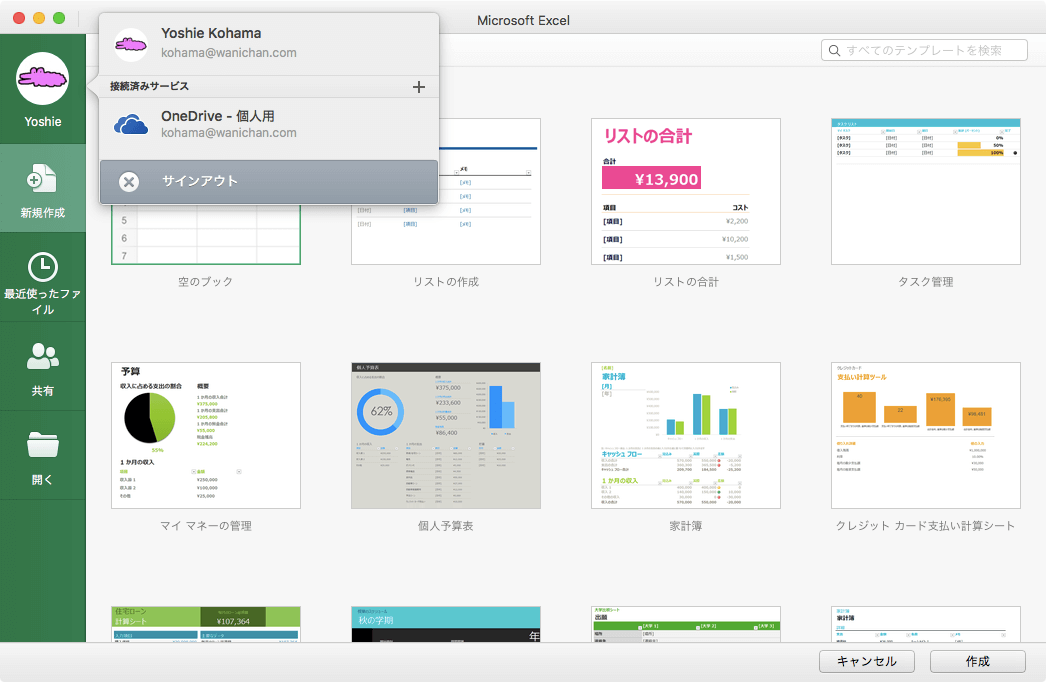Choose the リストの作成 template thumbnail
The width and height of the screenshot is (1046, 682).
coord(446,192)
